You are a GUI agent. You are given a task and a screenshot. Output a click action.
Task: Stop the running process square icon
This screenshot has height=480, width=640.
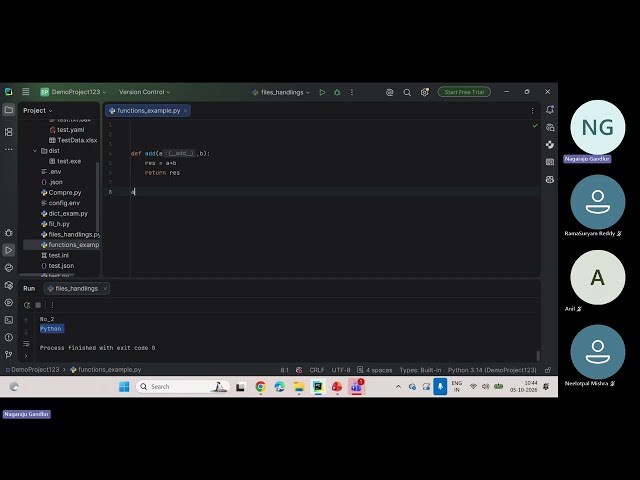point(38,305)
